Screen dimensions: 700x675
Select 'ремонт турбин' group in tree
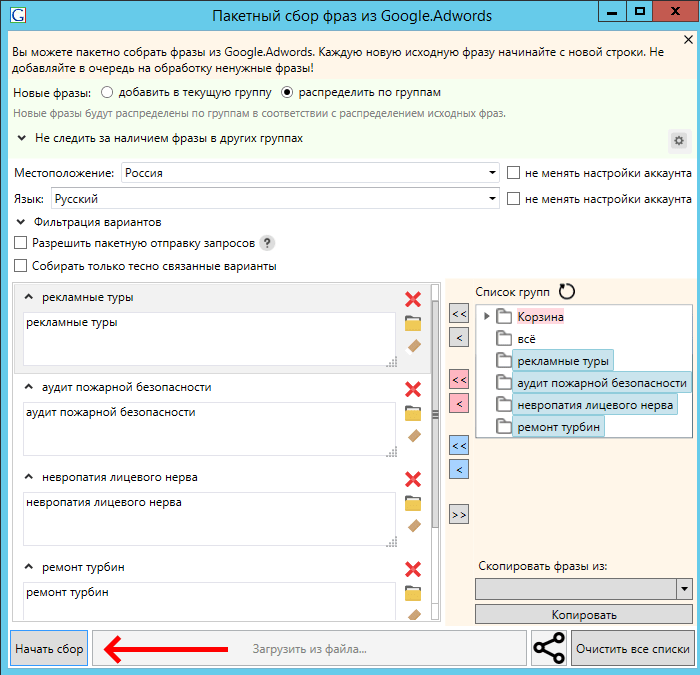click(558, 427)
